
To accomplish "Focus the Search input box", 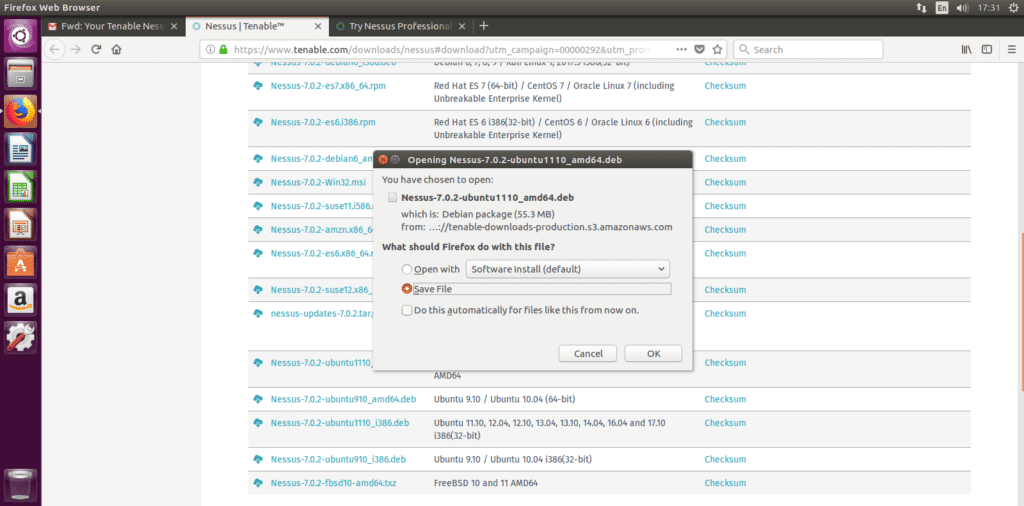I will [808, 50].
